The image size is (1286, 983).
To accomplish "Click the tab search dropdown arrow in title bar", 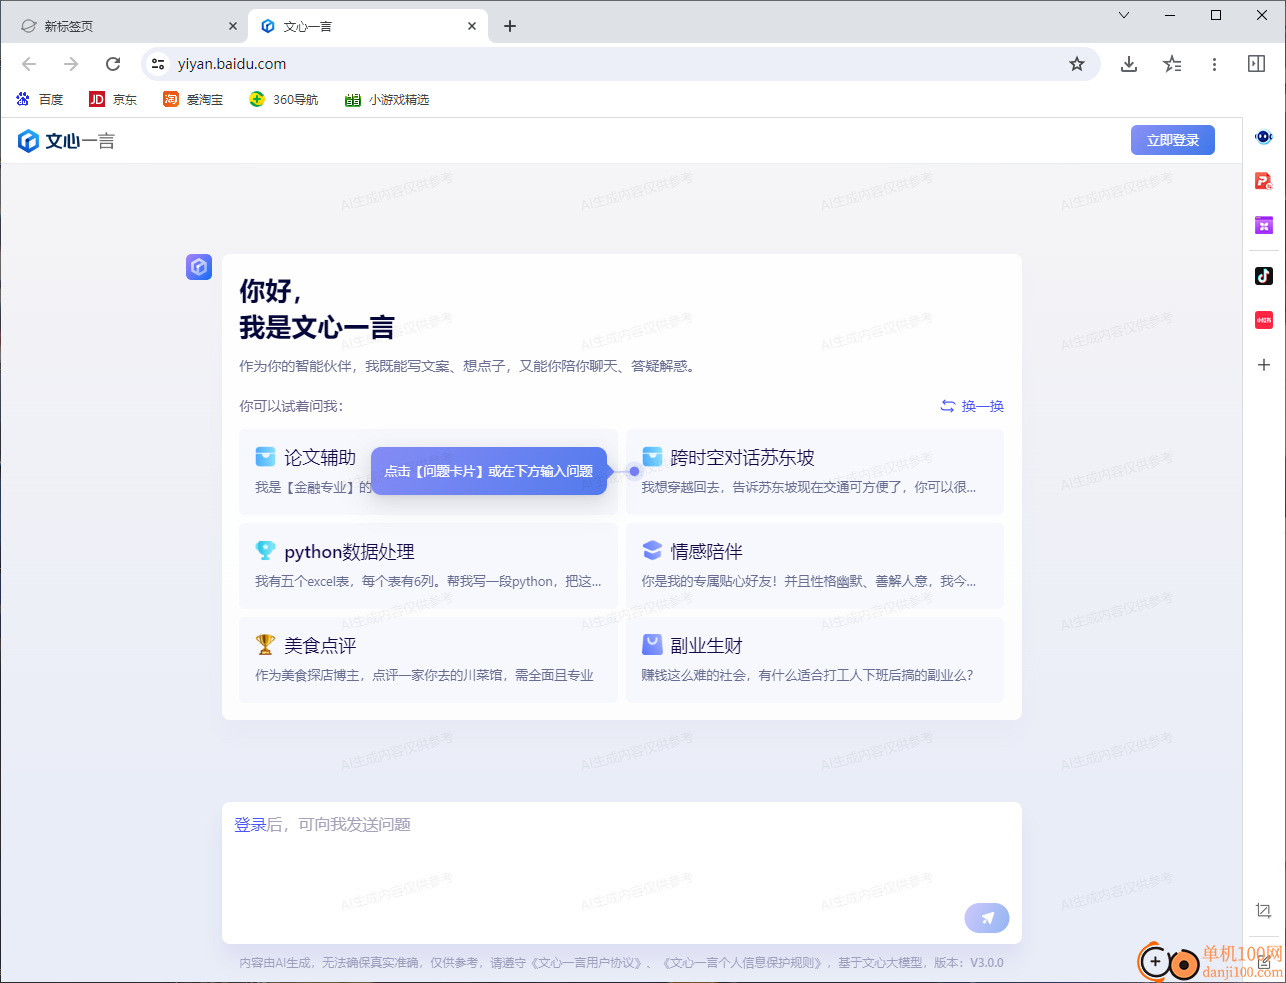I will 1123,15.
